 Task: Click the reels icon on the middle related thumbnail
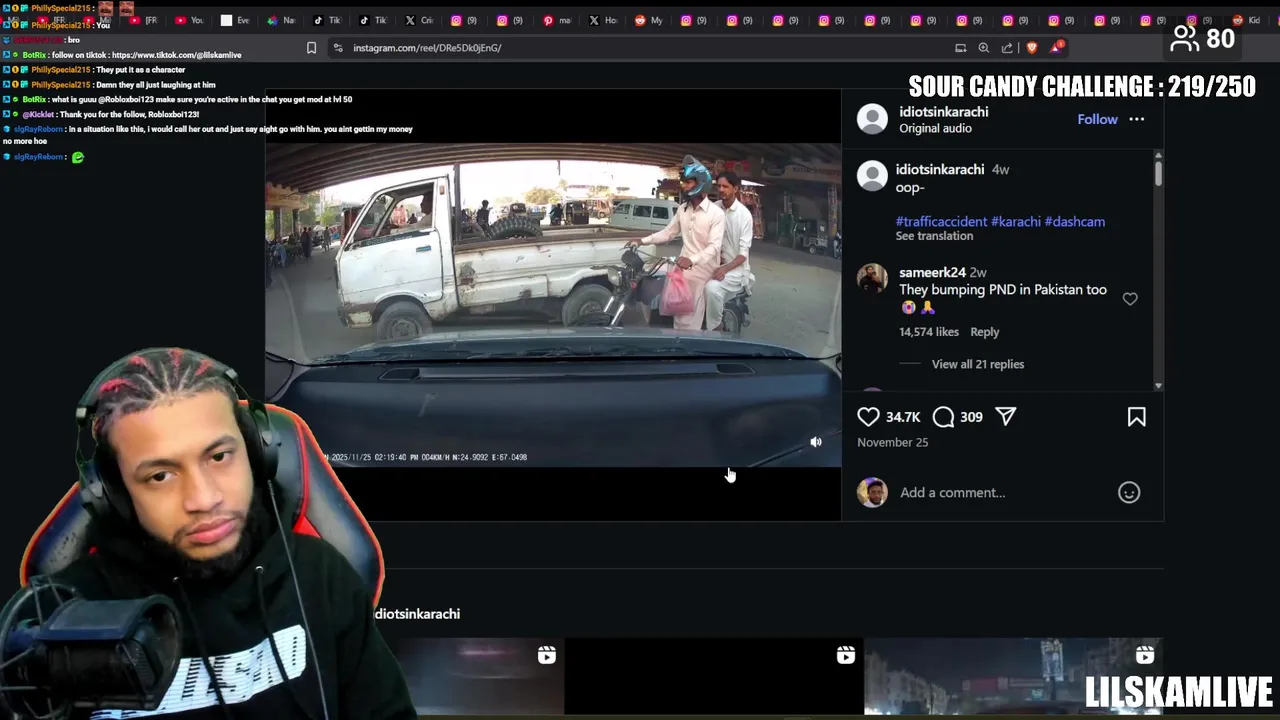[x=846, y=655]
